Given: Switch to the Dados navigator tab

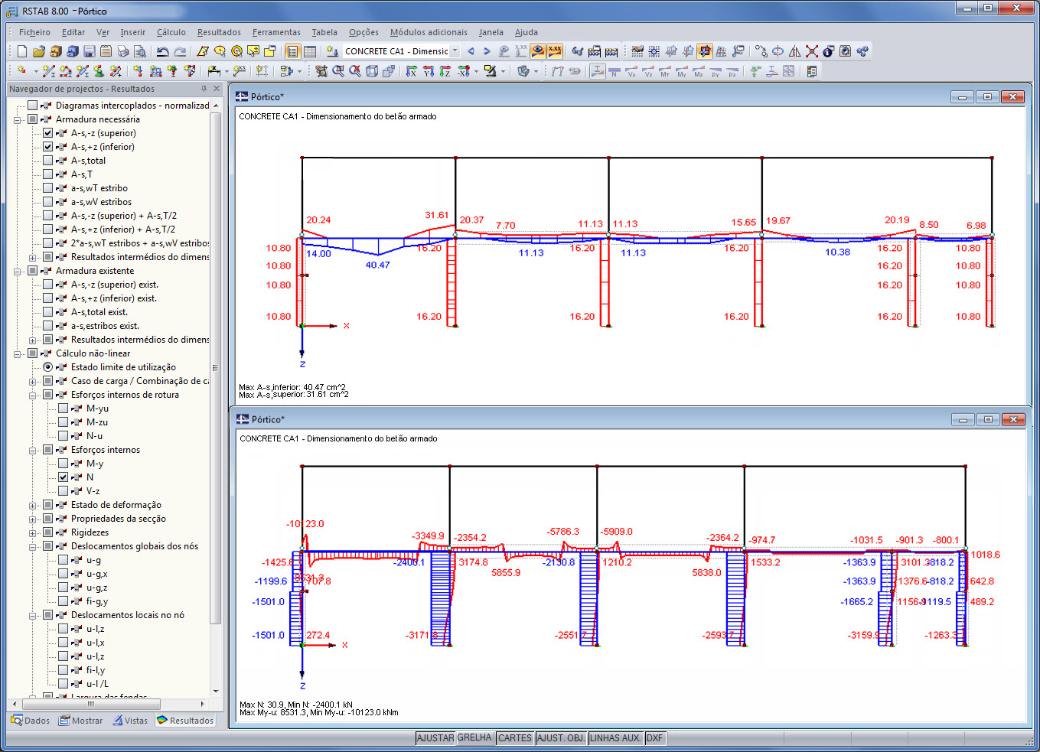Looking at the screenshot, I should 31,720.
